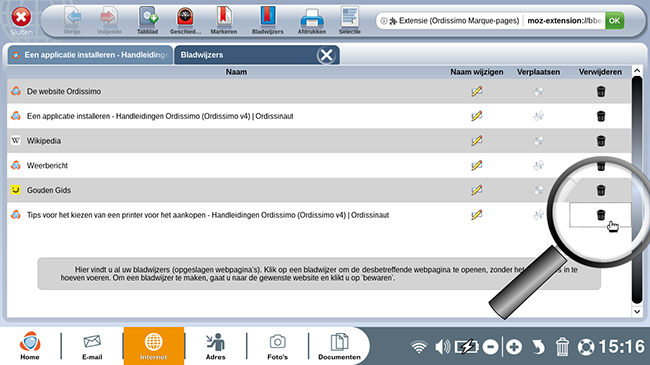Viewport: 650px width, 365px height.
Task: Go back with the Vorige arrow
Action: coord(73,20)
